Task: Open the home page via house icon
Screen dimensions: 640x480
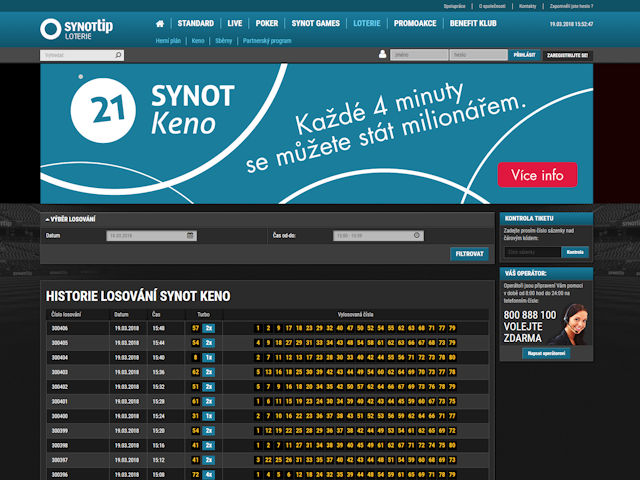Action: coord(160,24)
